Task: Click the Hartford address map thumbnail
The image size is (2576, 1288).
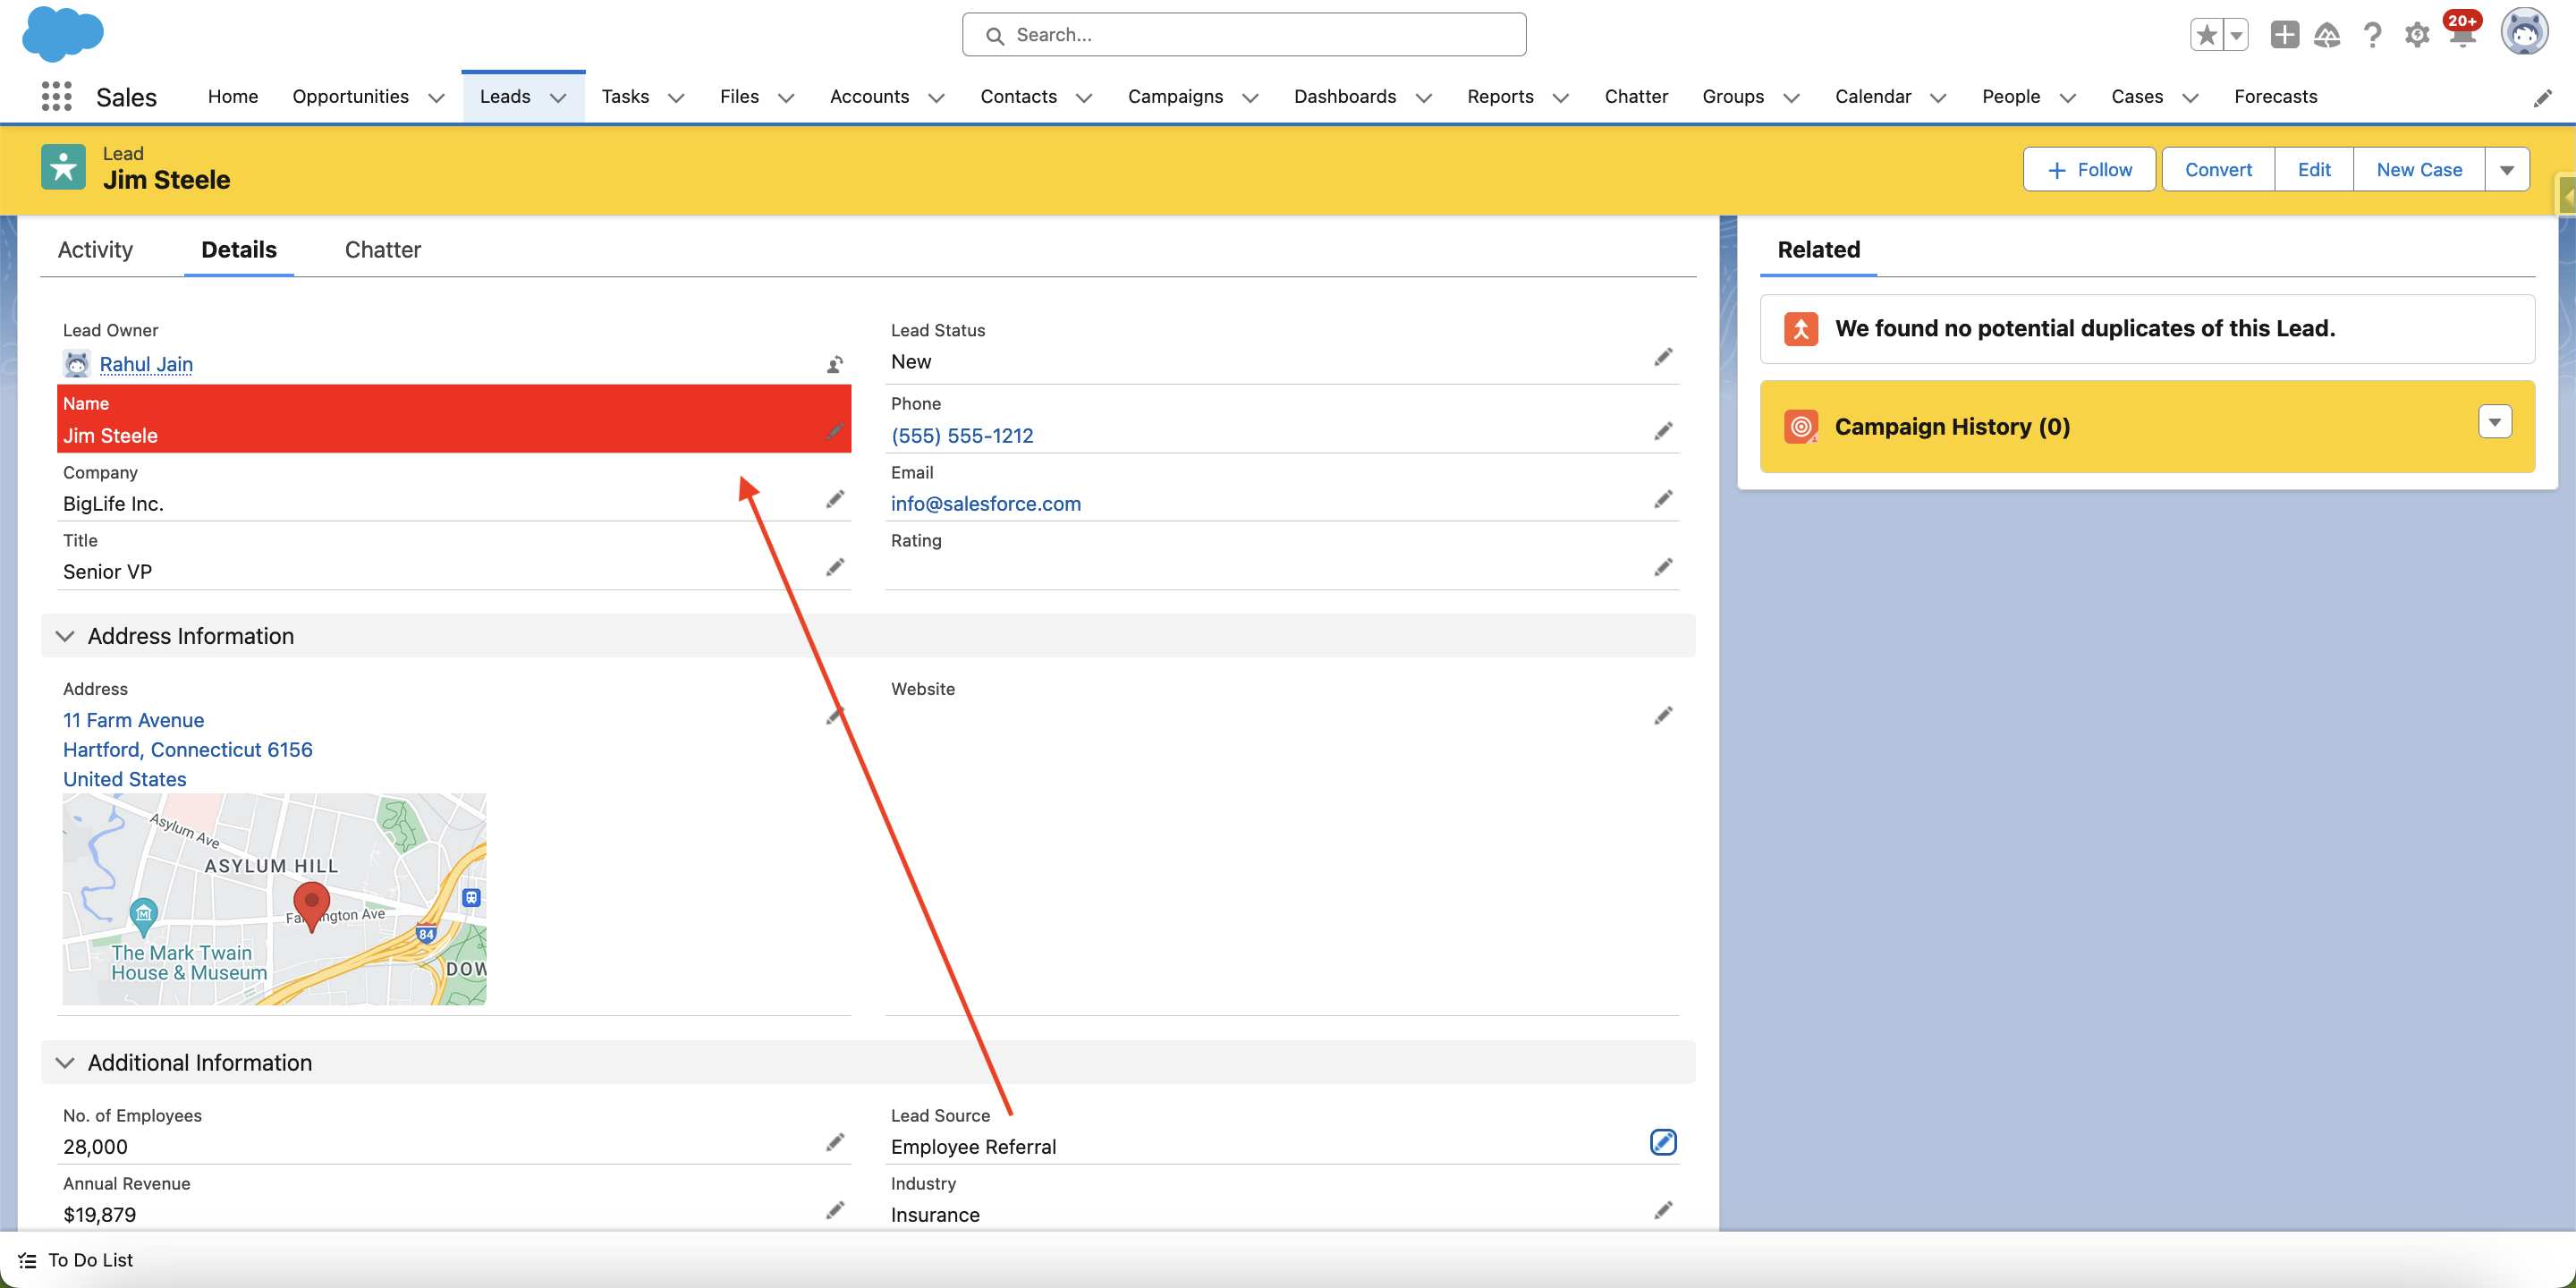Action: click(x=274, y=899)
